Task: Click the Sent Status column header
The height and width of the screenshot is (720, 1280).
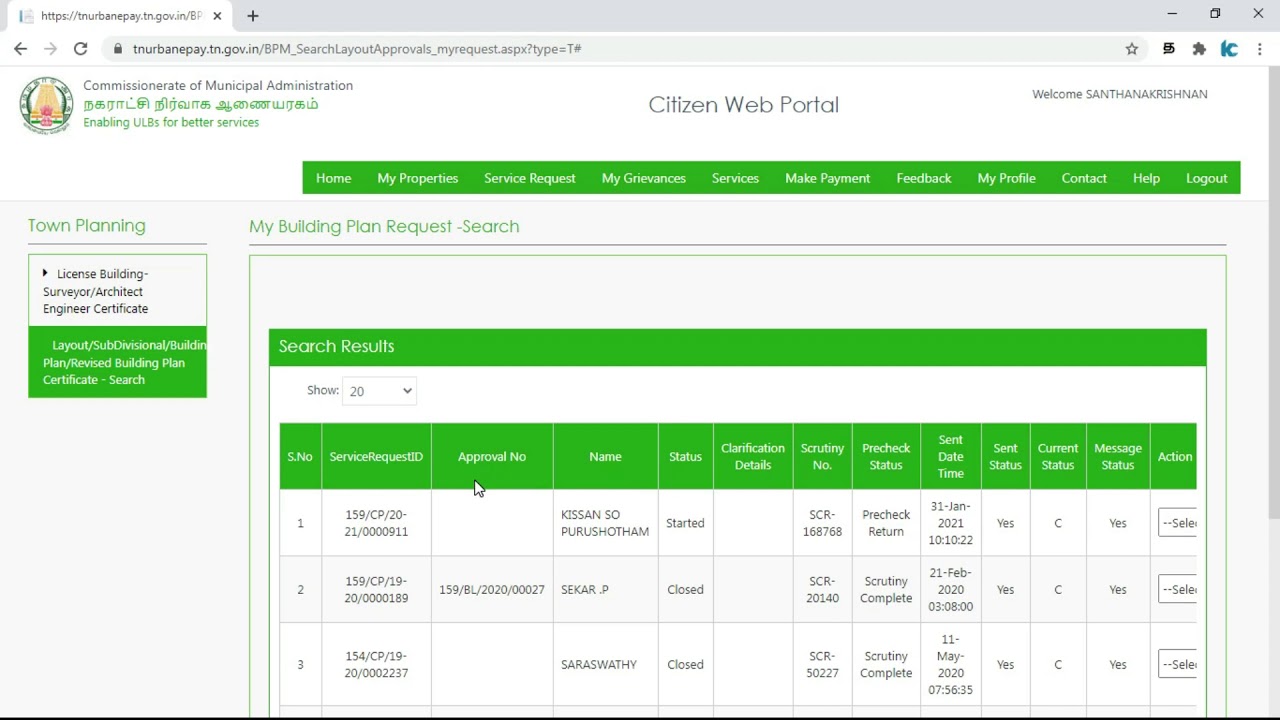Action: coord(1005,456)
